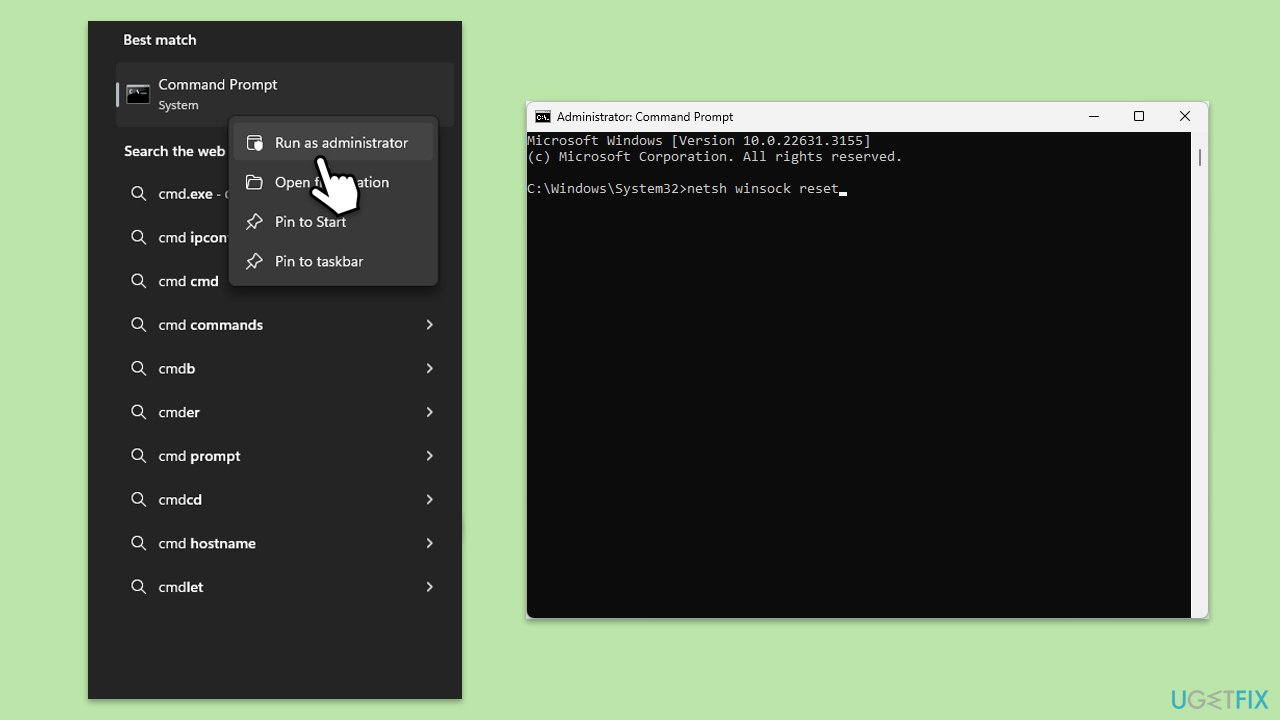1280x720 pixels.
Task: Click the search icon beside cmd.exe
Action: point(139,194)
